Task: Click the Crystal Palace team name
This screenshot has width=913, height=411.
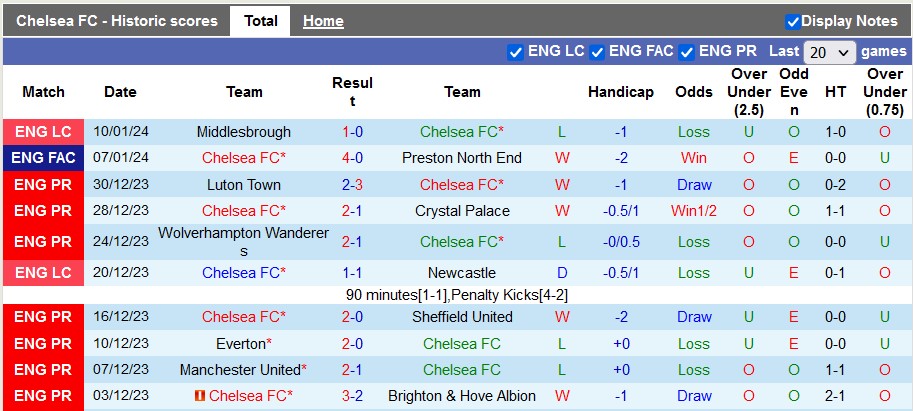Action: pos(462,211)
